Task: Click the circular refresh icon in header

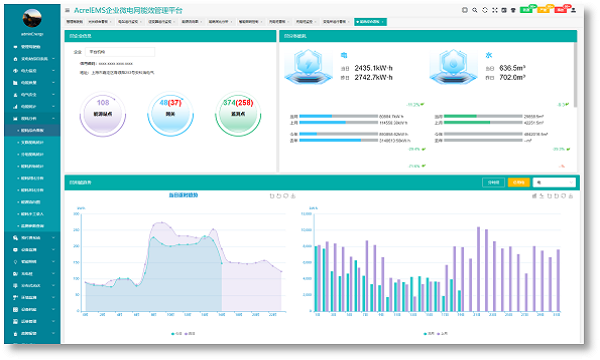Action: [485, 10]
